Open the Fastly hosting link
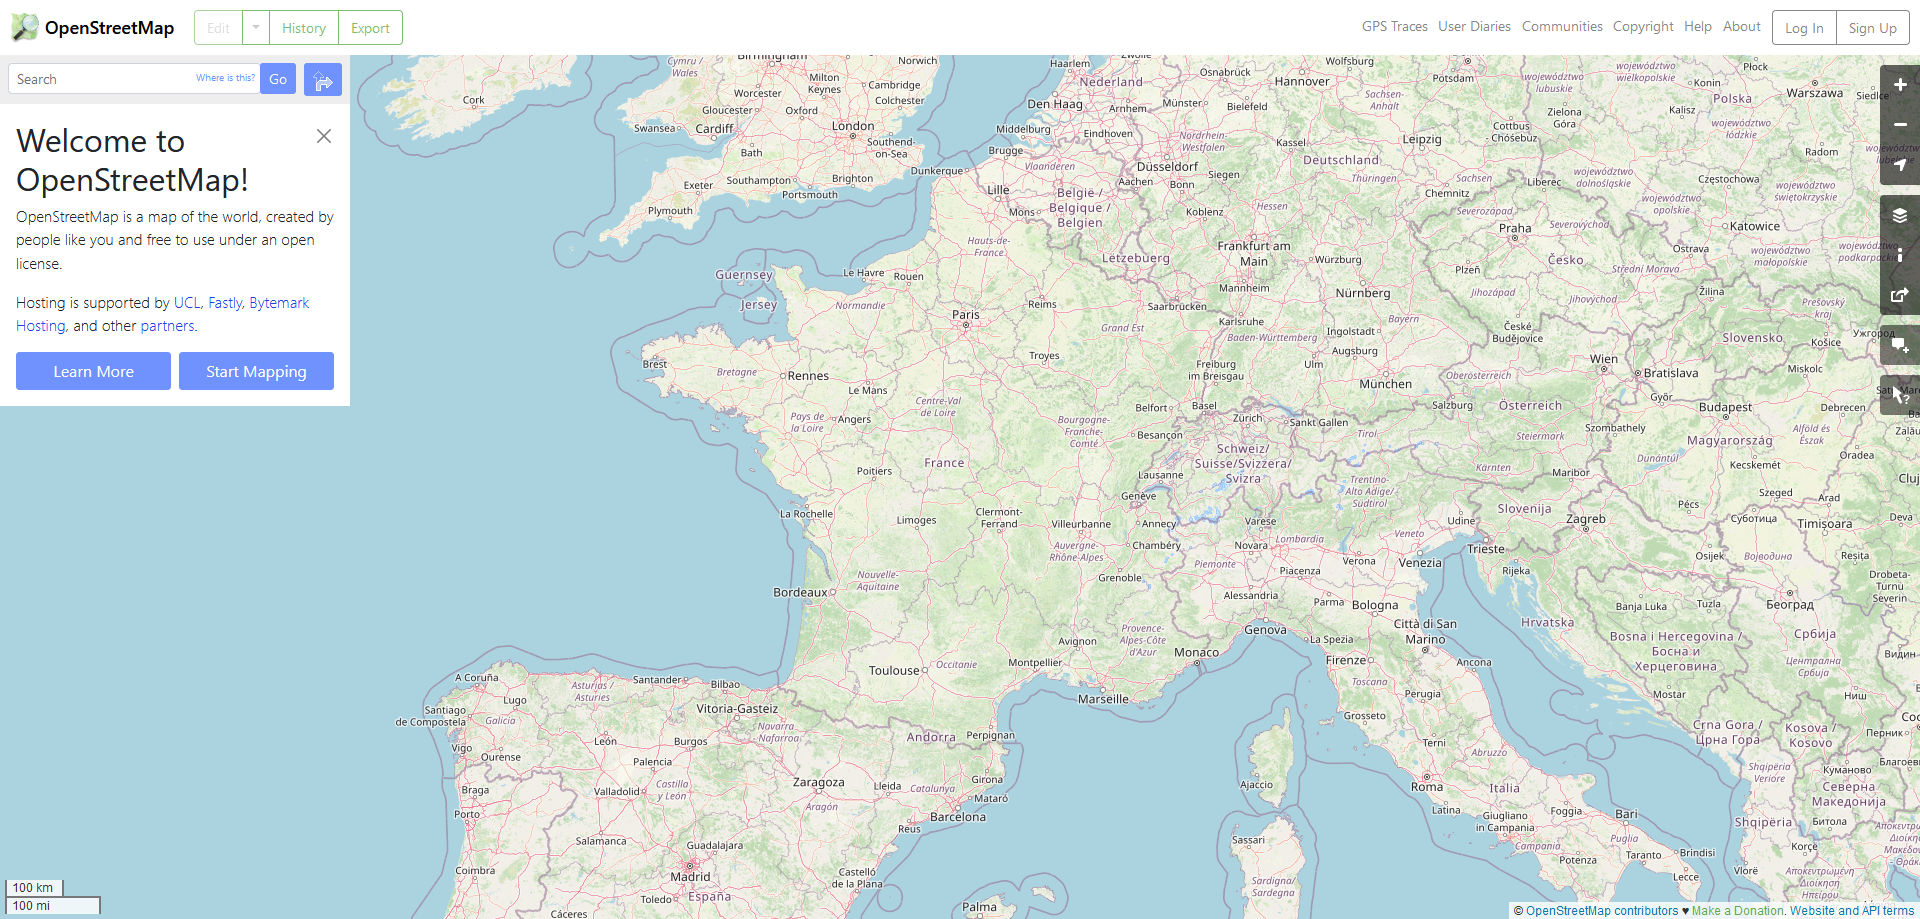Screen dimensions: 1920x919 point(225,303)
